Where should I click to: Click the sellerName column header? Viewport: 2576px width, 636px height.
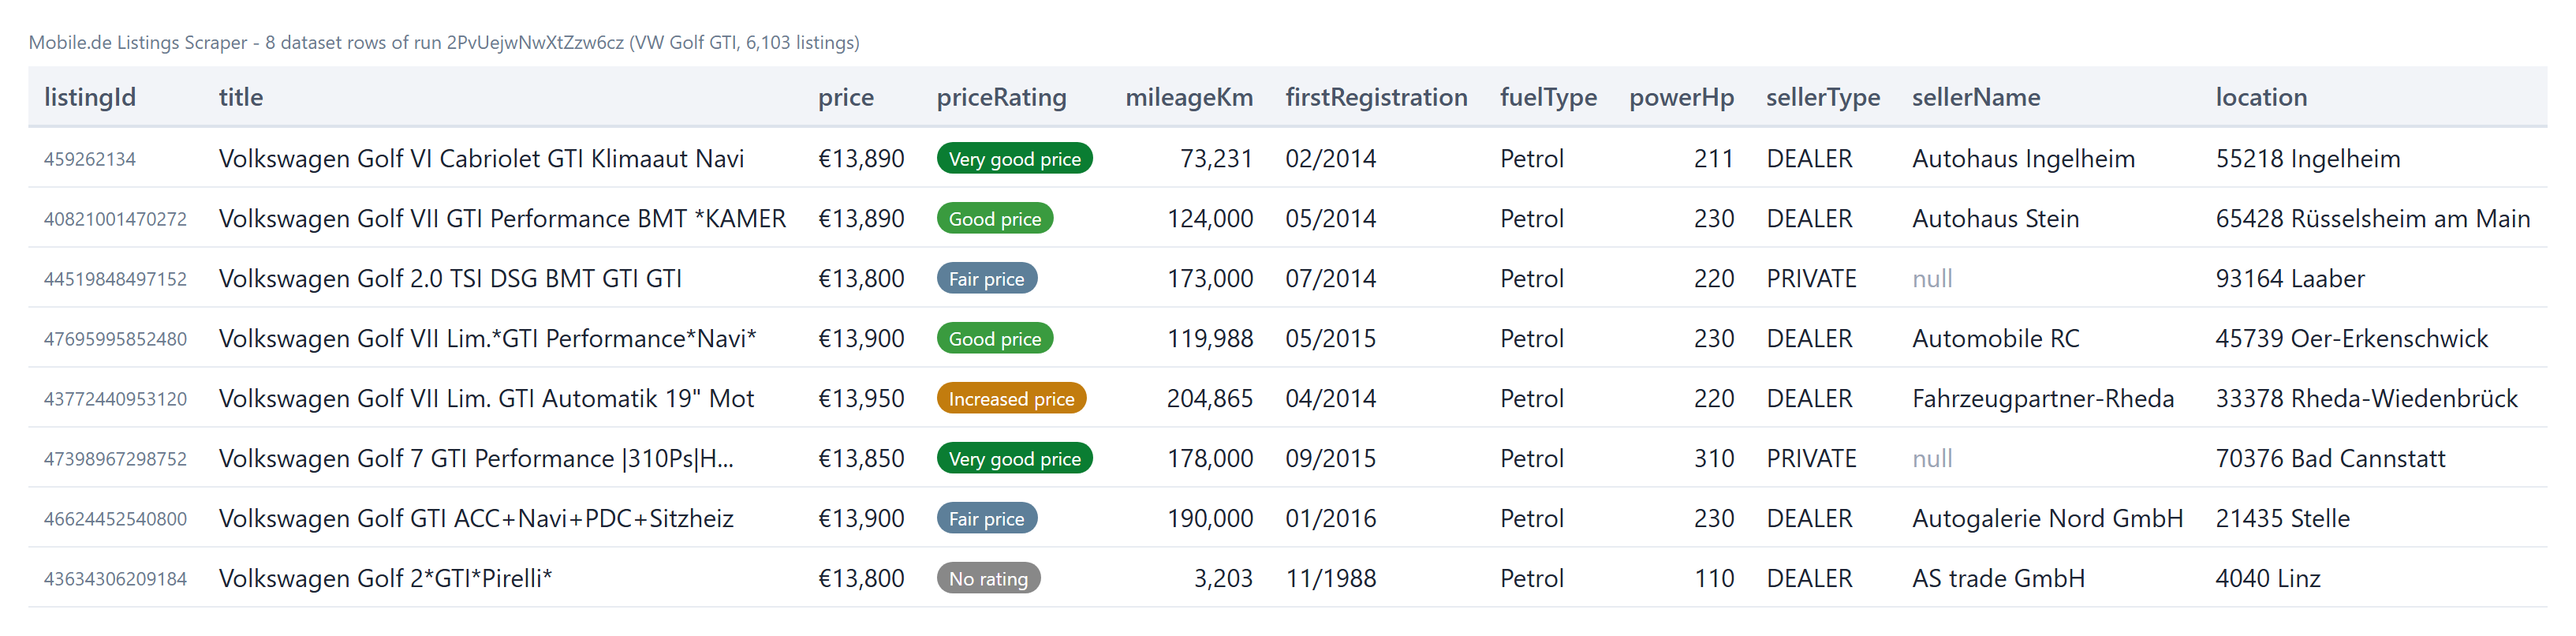[1976, 97]
